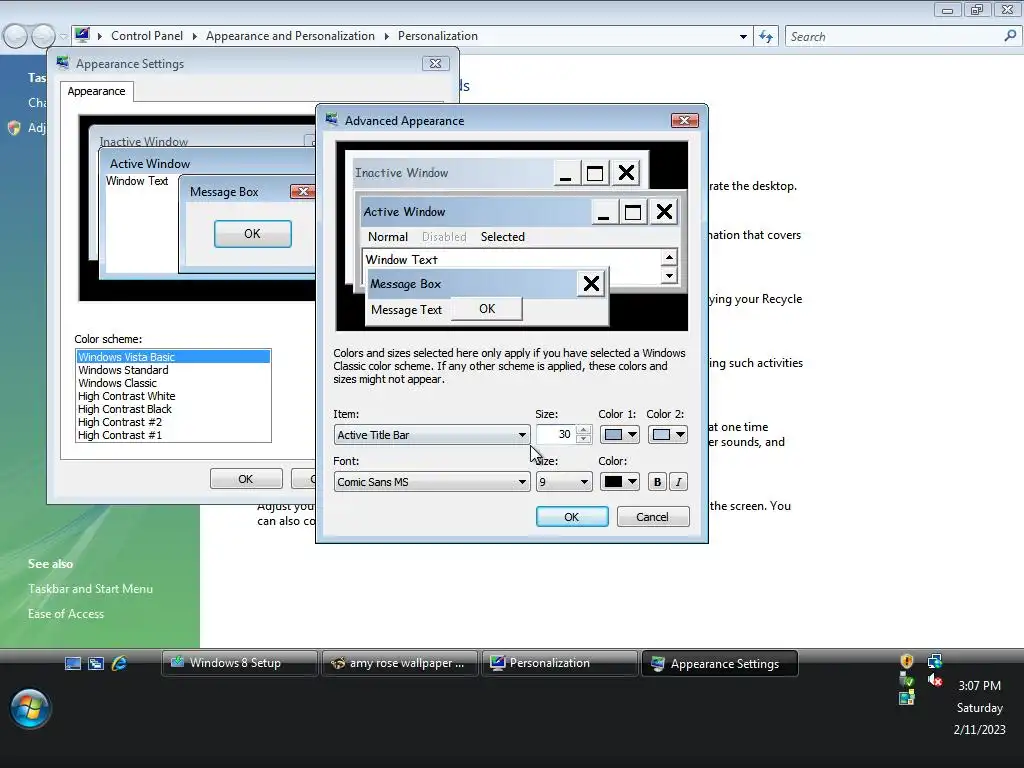Click the address bar refresh icon
1024x768 pixels.
[766, 37]
